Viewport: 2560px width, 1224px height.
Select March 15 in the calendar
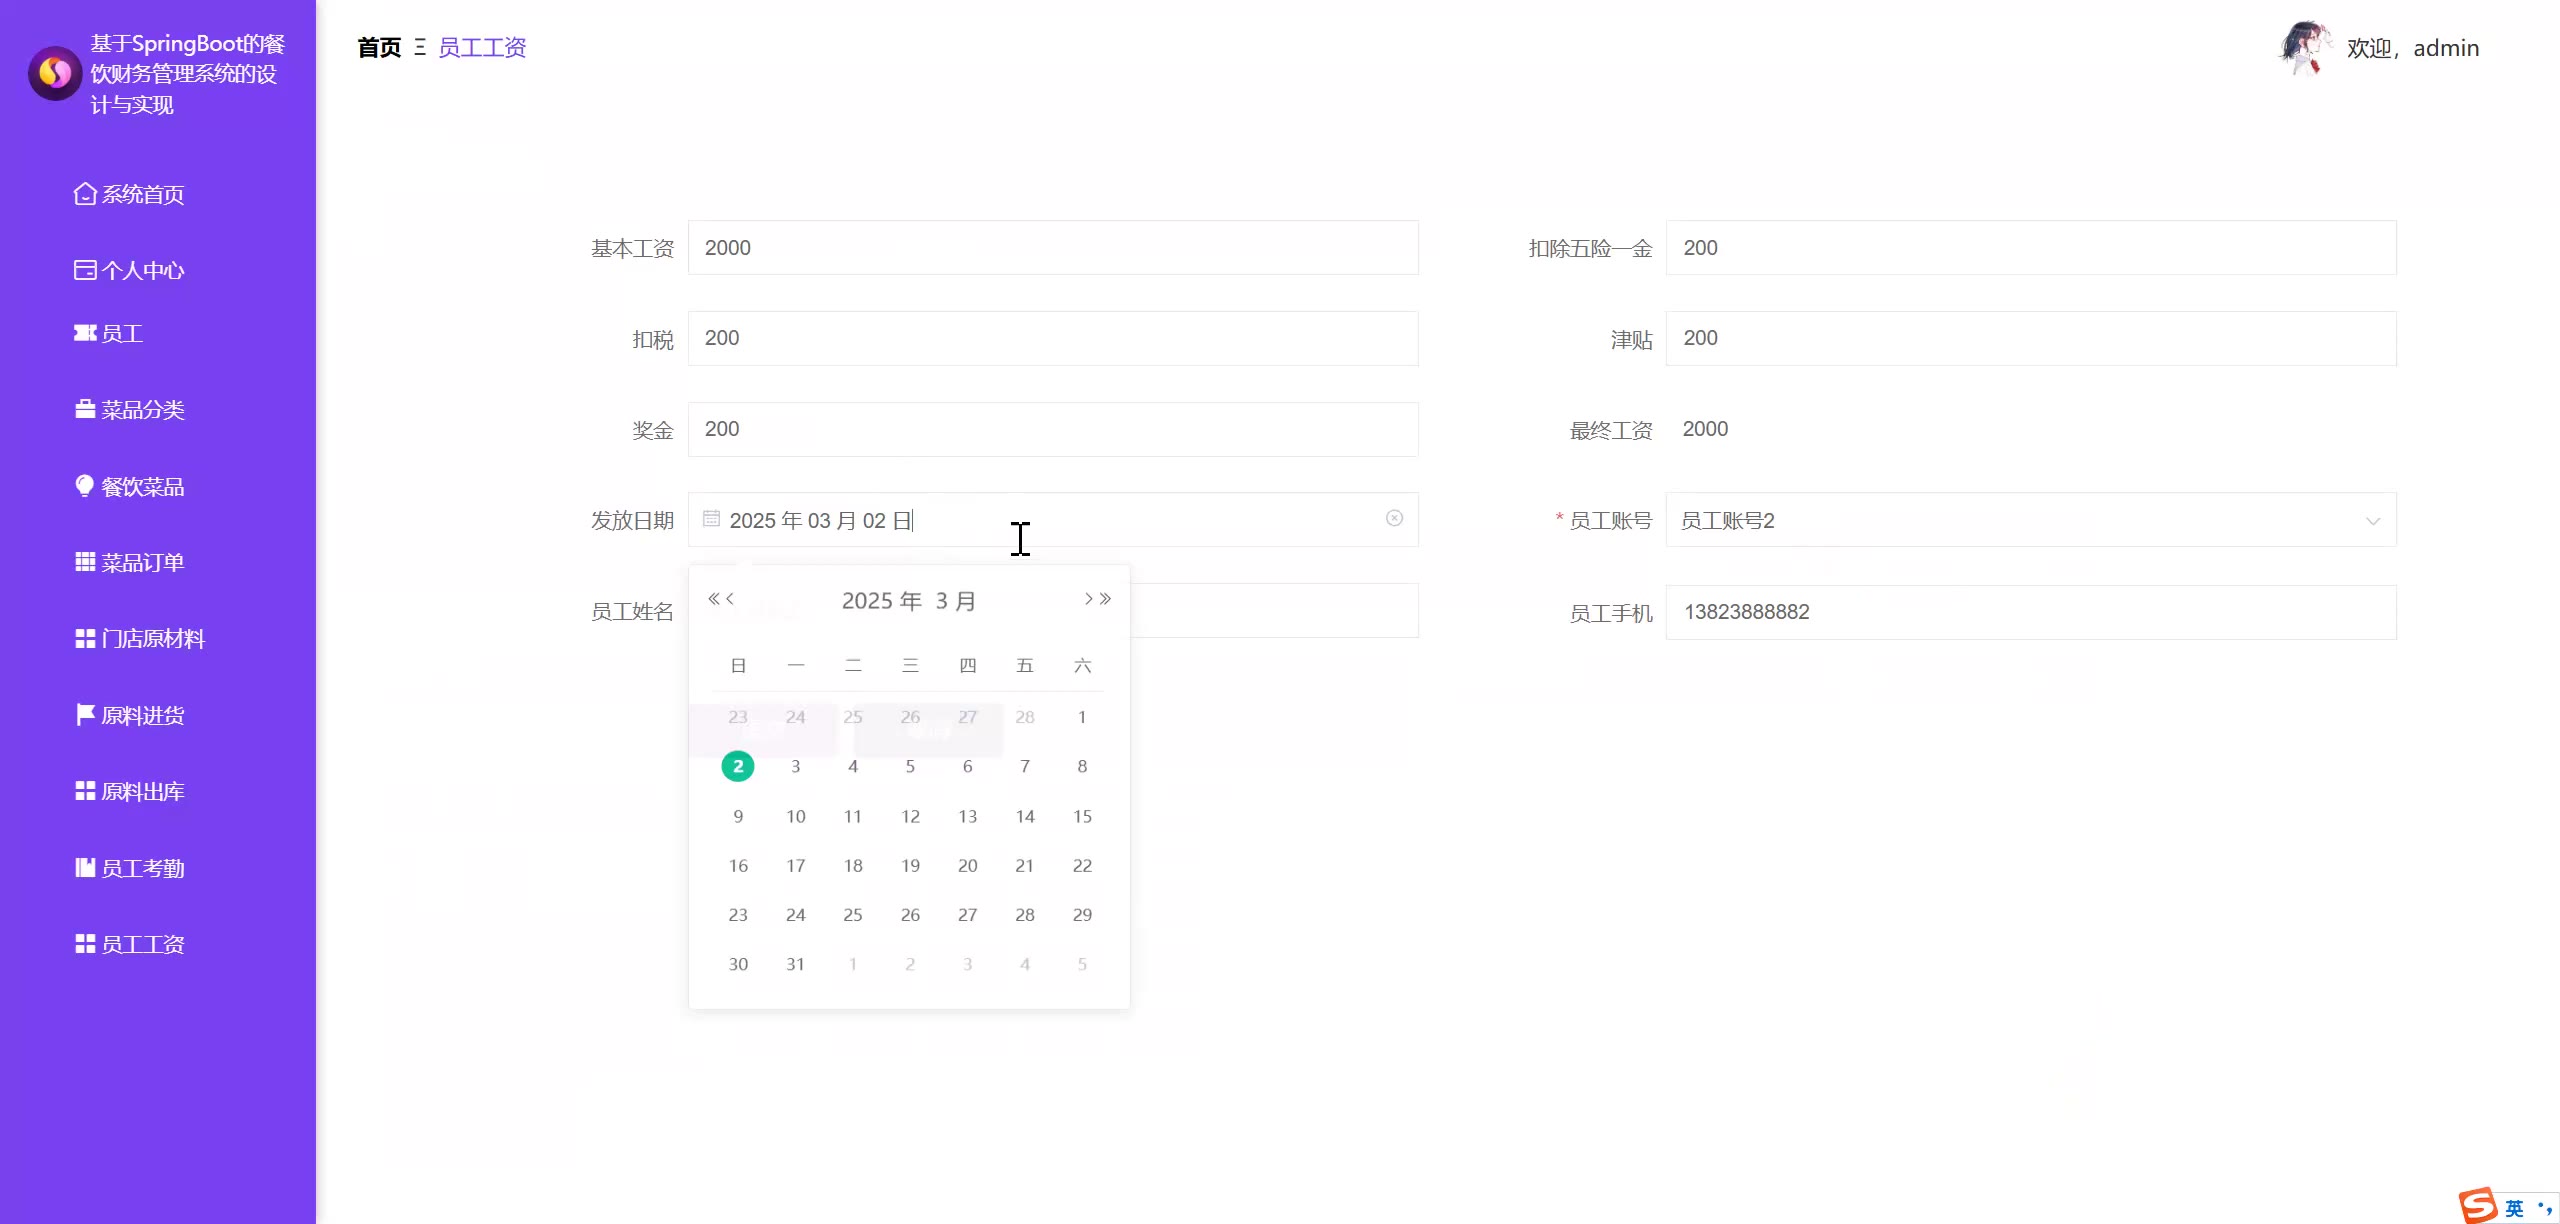tap(1082, 816)
